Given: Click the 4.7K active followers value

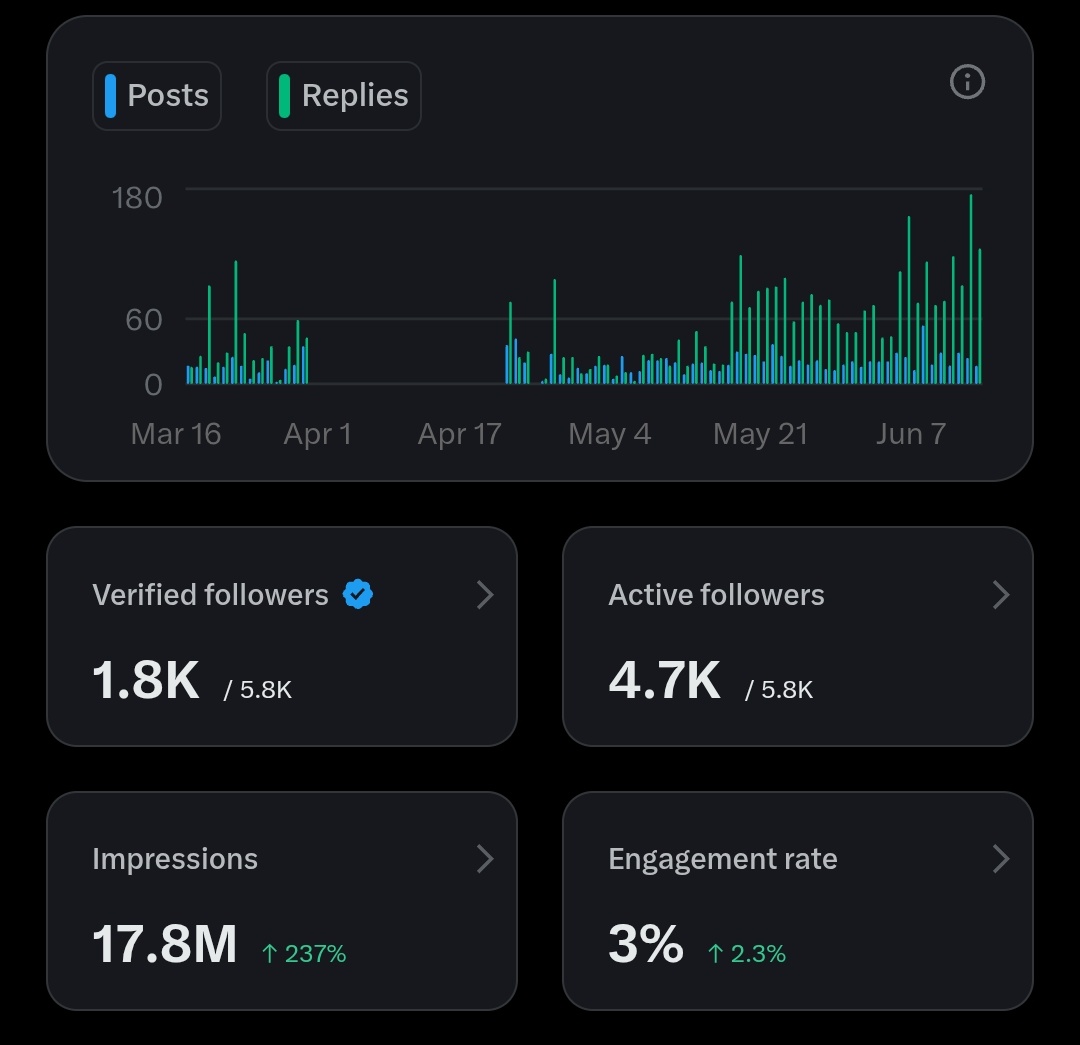Looking at the screenshot, I should [x=665, y=680].
